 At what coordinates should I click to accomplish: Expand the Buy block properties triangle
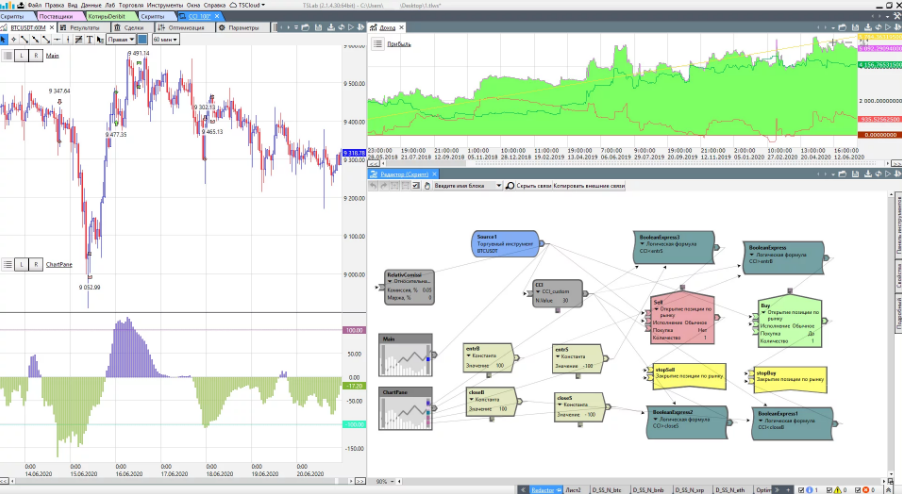[763, 313]
